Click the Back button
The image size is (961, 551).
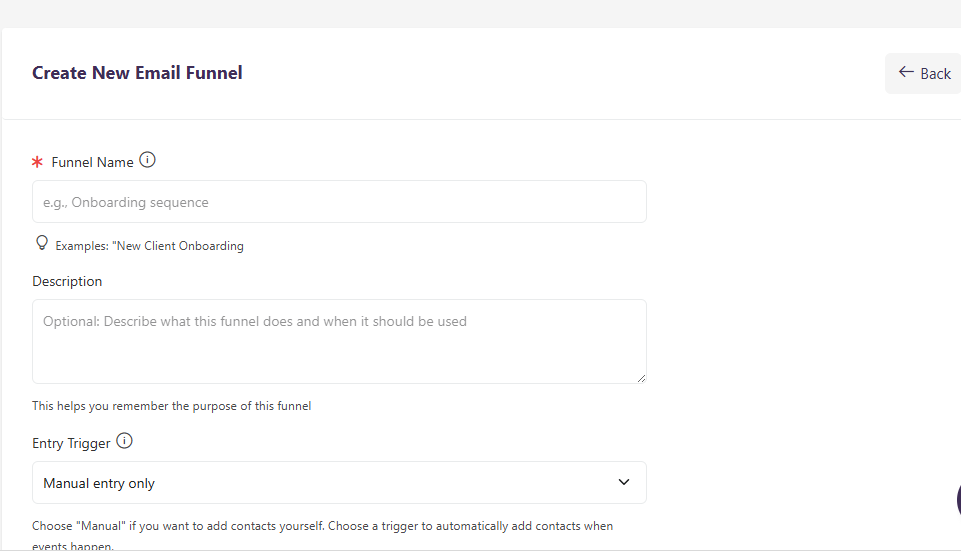tap(923, 73)
